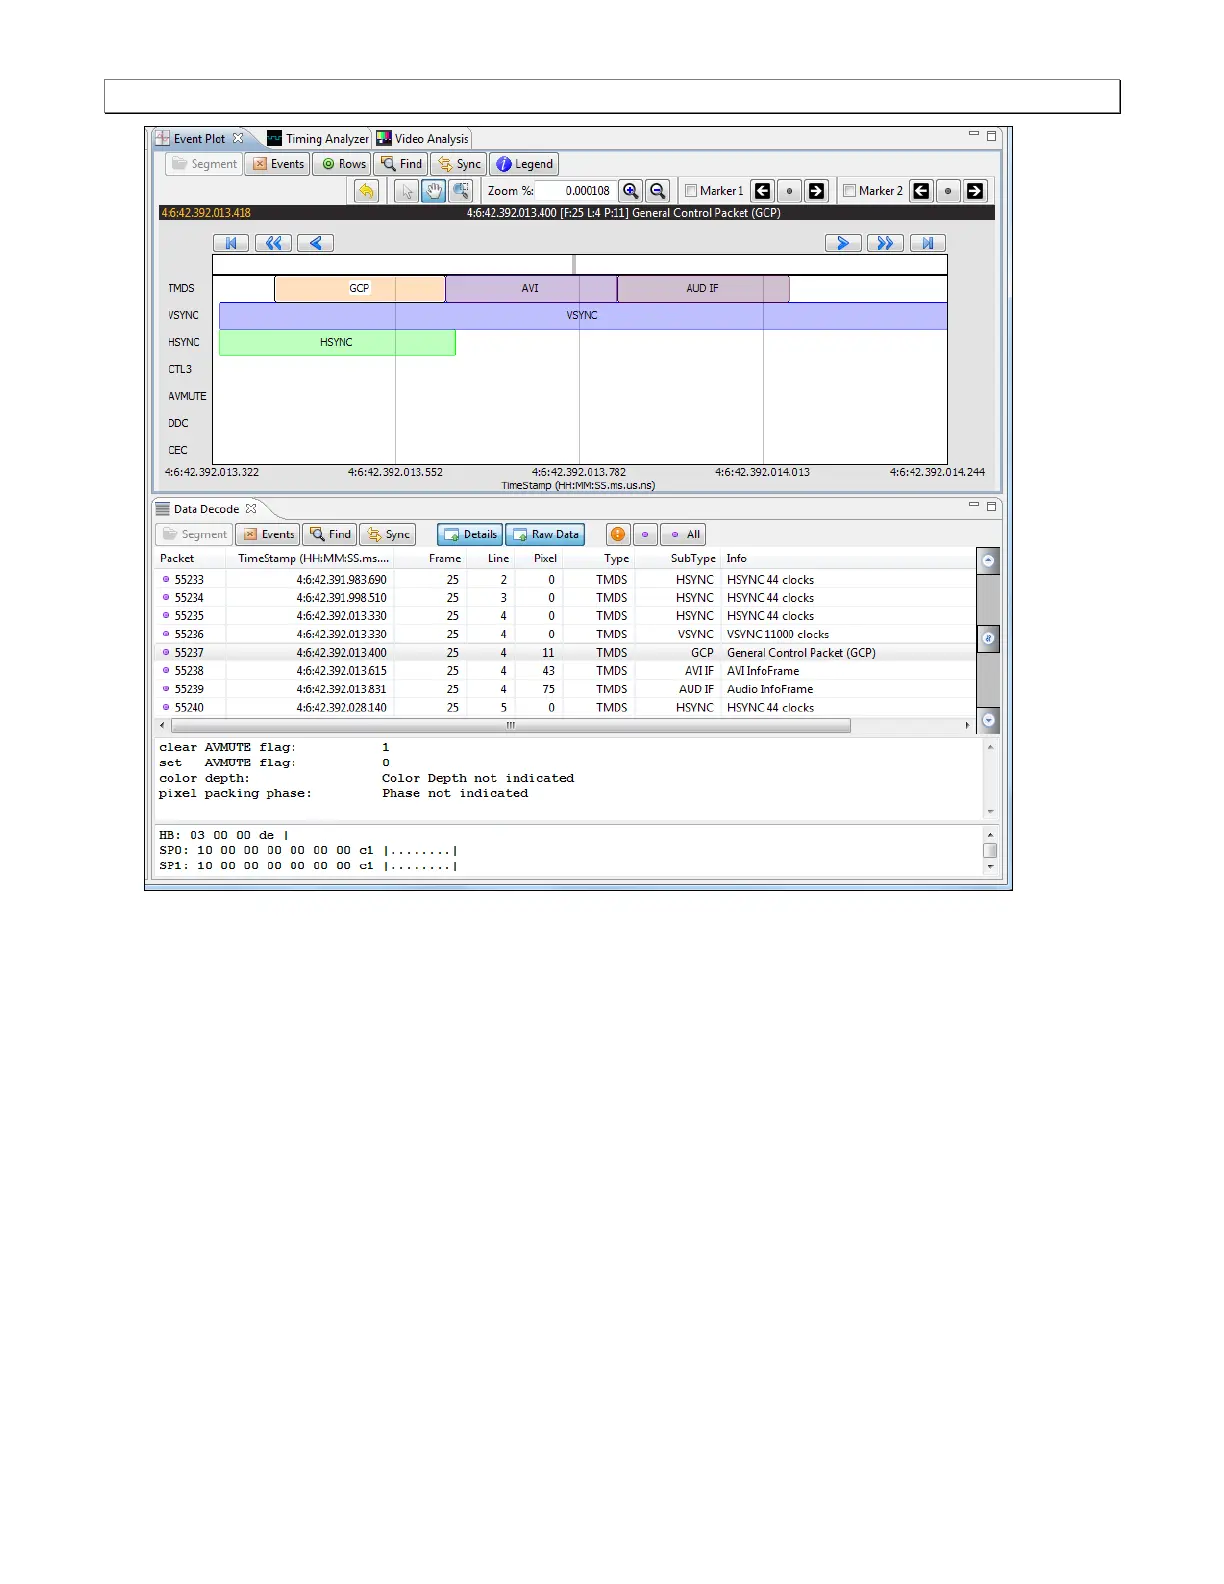Click the raw data hex pane's vertical scrollbar
The width and height of the screenshot is (1224, 1584).
click(x=990, y=851)
